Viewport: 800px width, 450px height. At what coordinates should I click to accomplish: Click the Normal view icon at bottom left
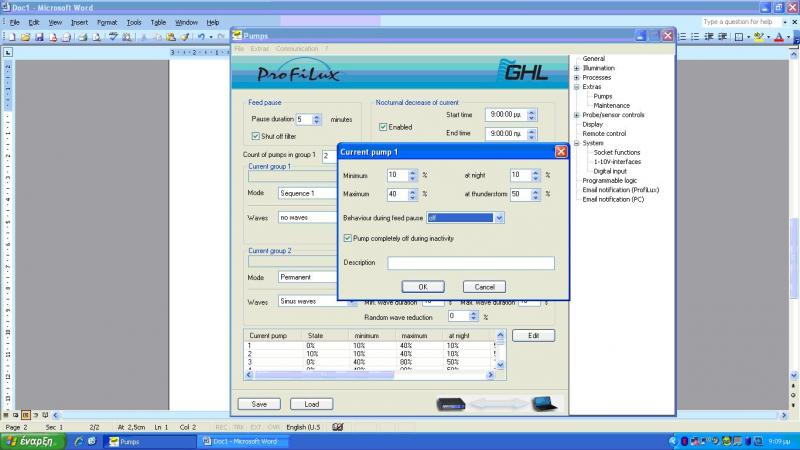pyautogui.click(x=6, y=415)
